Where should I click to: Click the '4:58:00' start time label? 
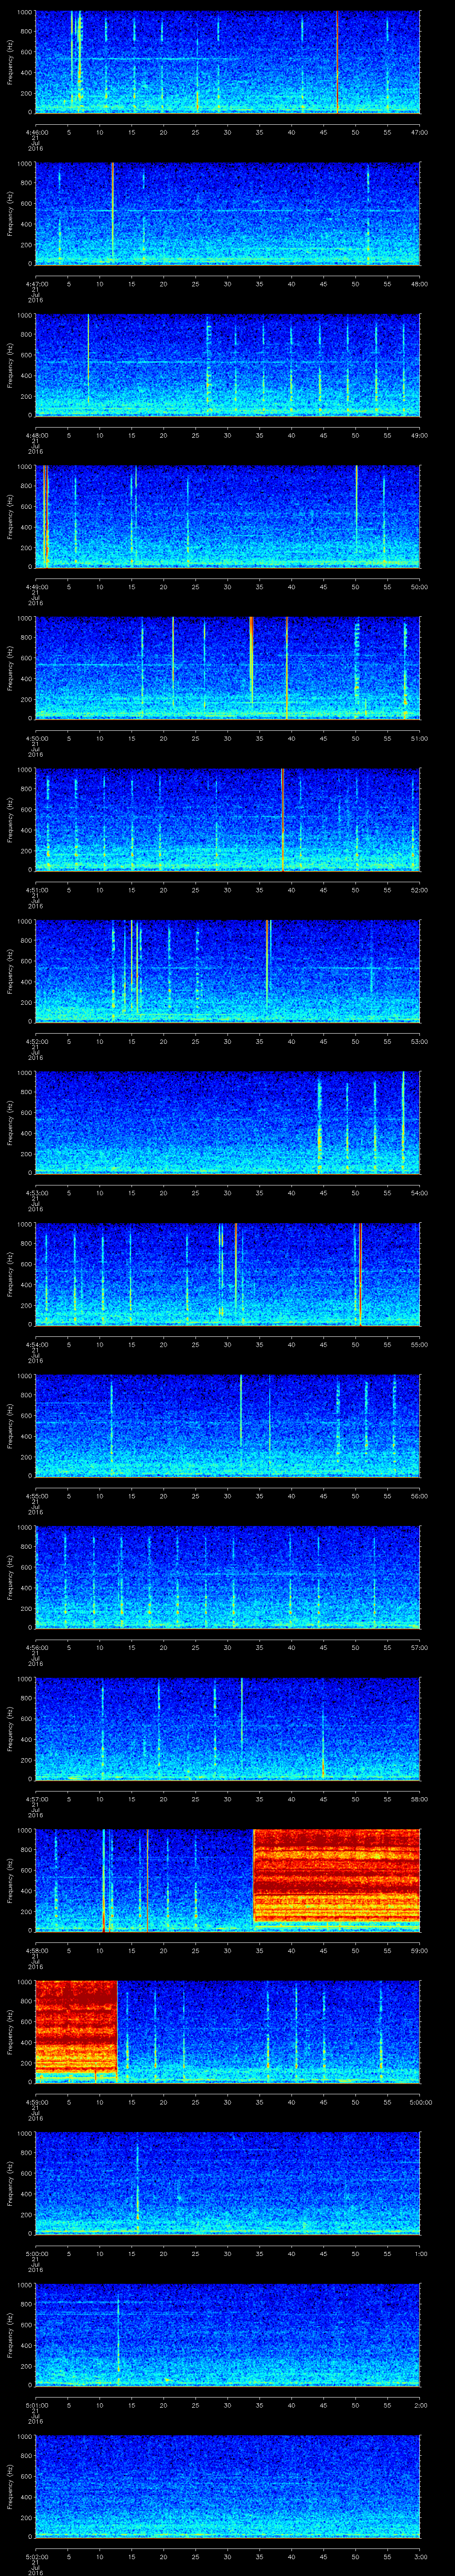36,1950
